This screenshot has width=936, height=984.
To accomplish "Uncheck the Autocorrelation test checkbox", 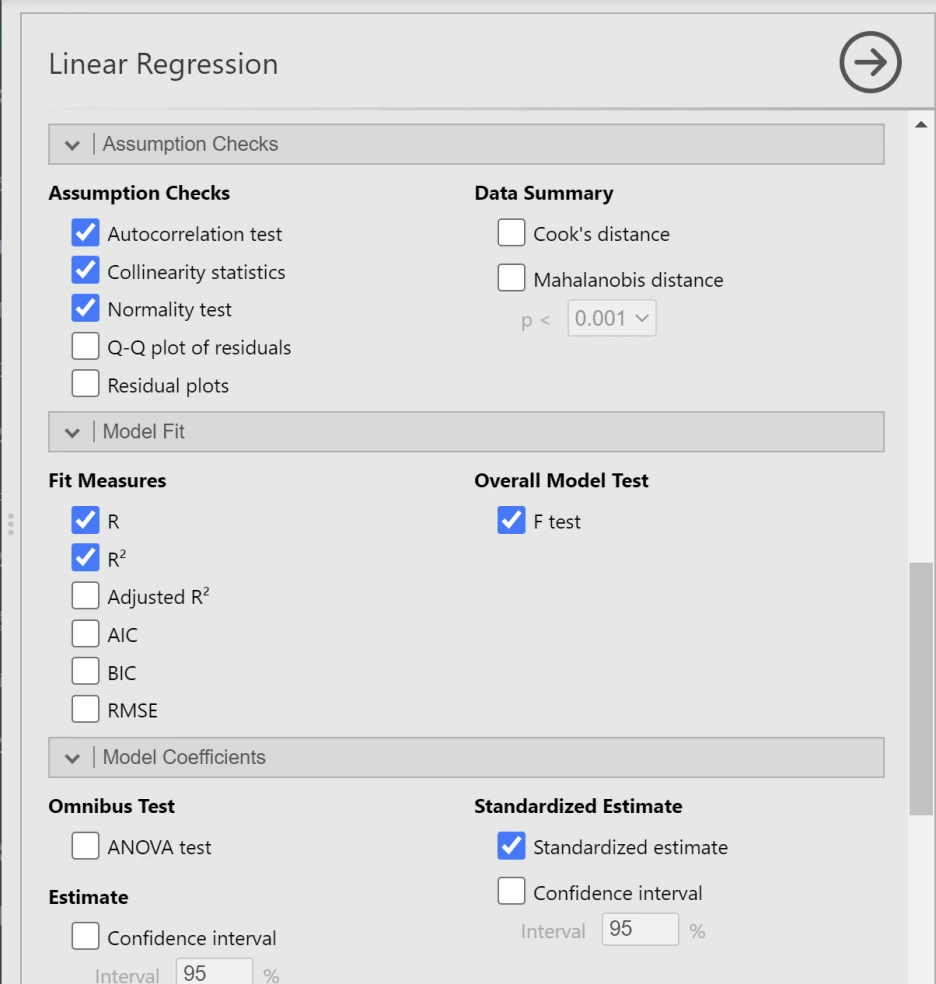I will click(x=86, y=234).
